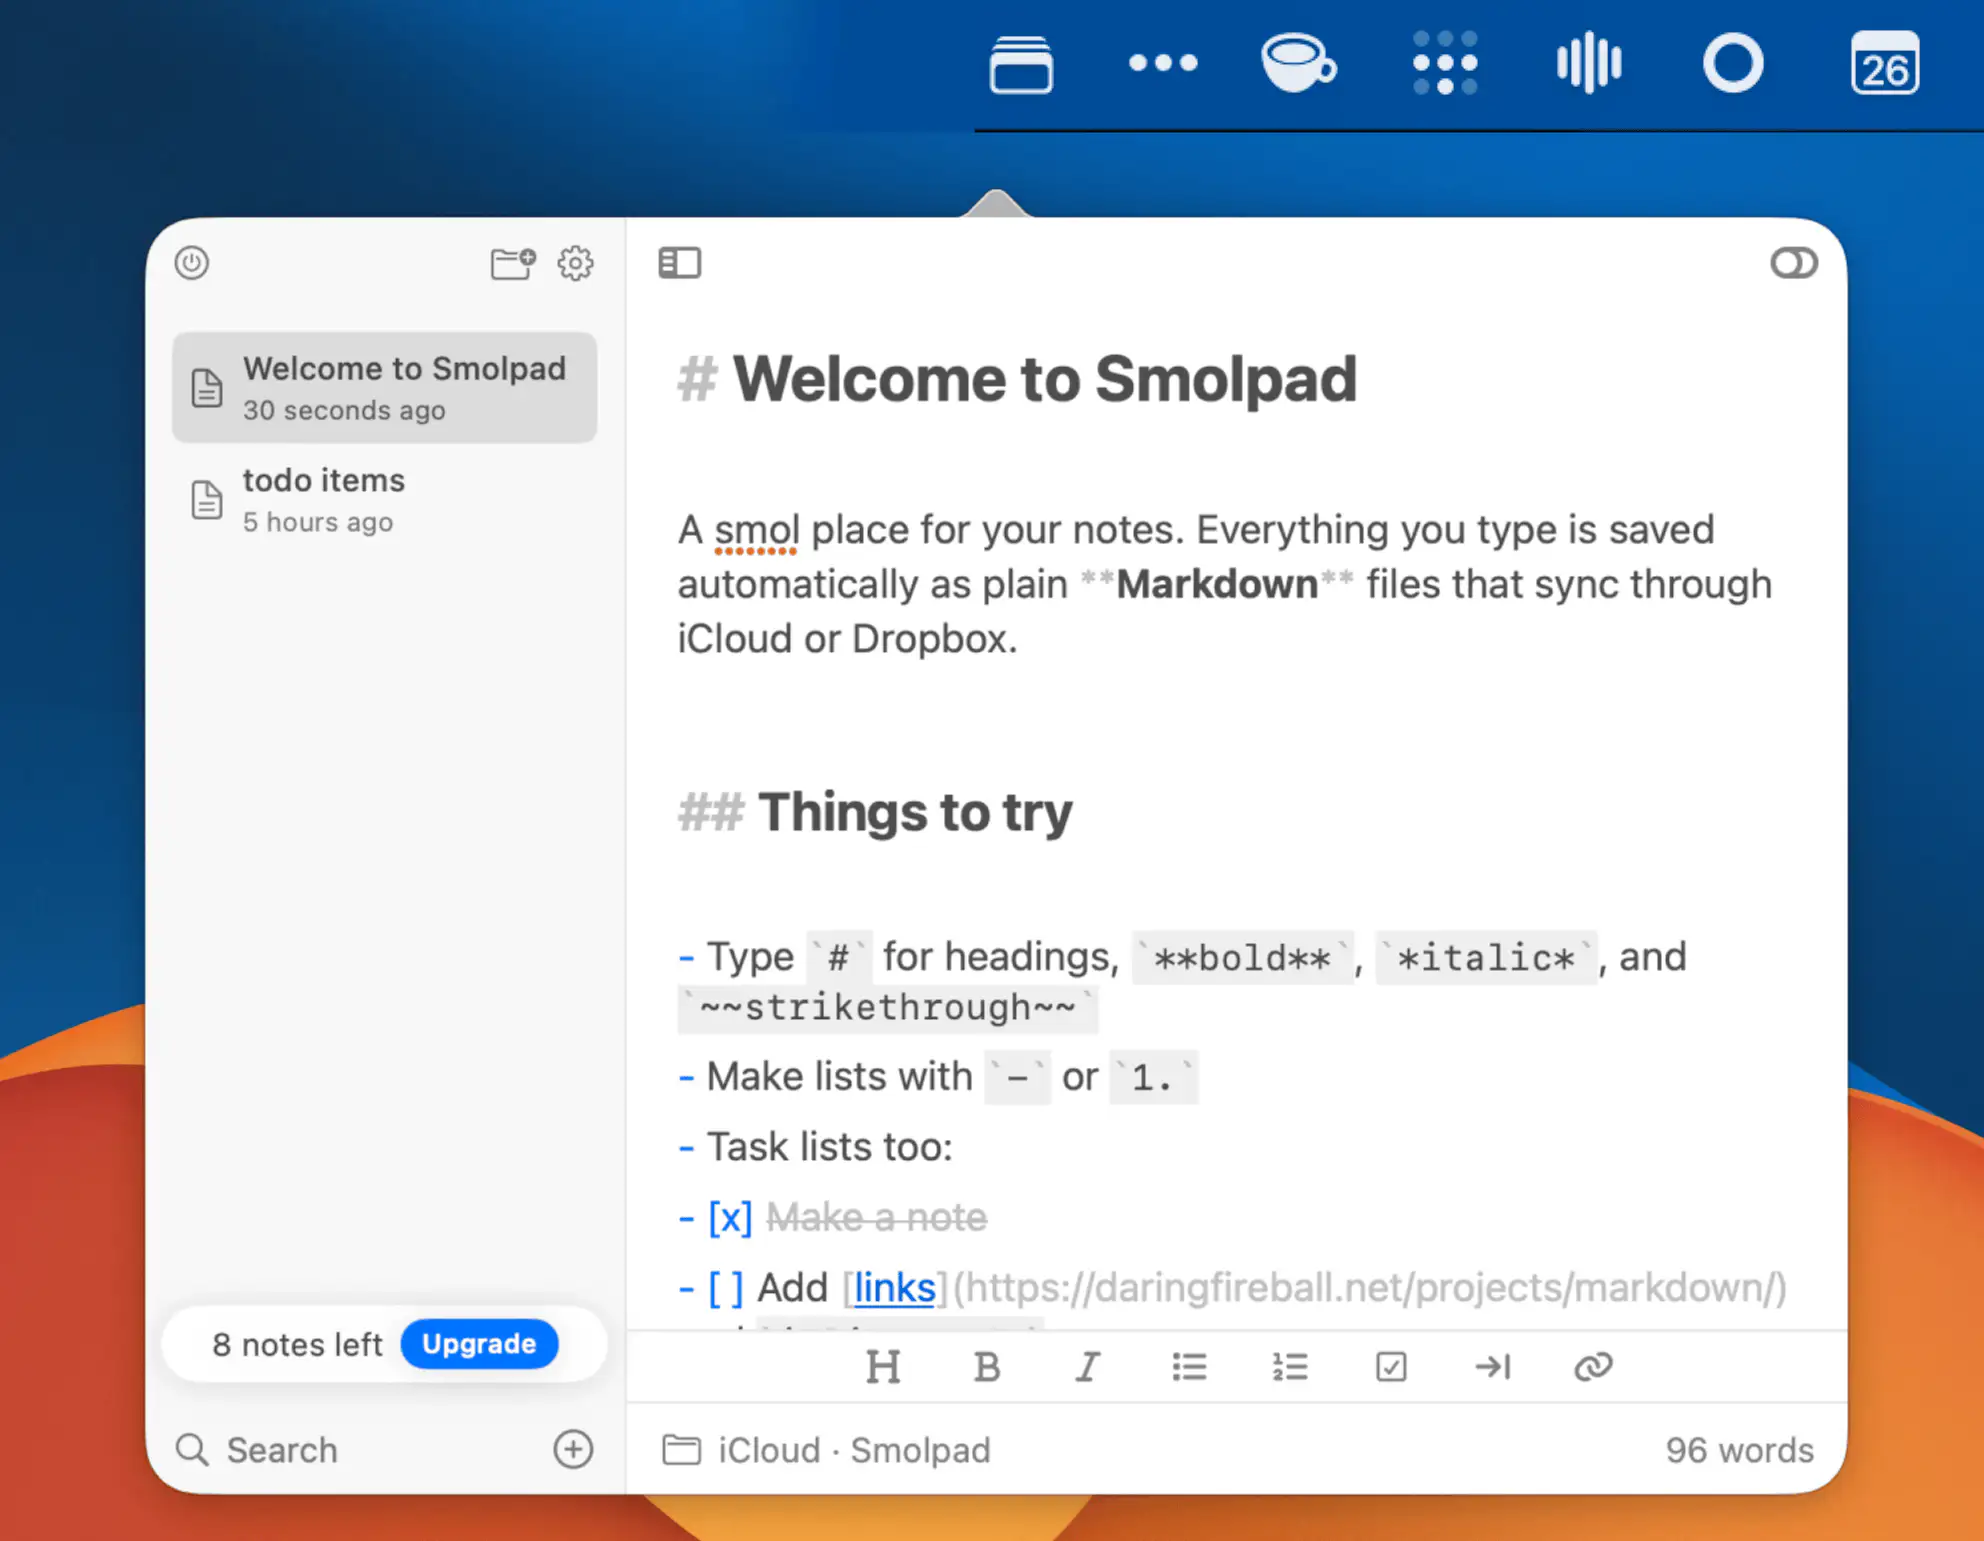
Task: Click the indent arrow icon
Action: tap(1493, 1366)
